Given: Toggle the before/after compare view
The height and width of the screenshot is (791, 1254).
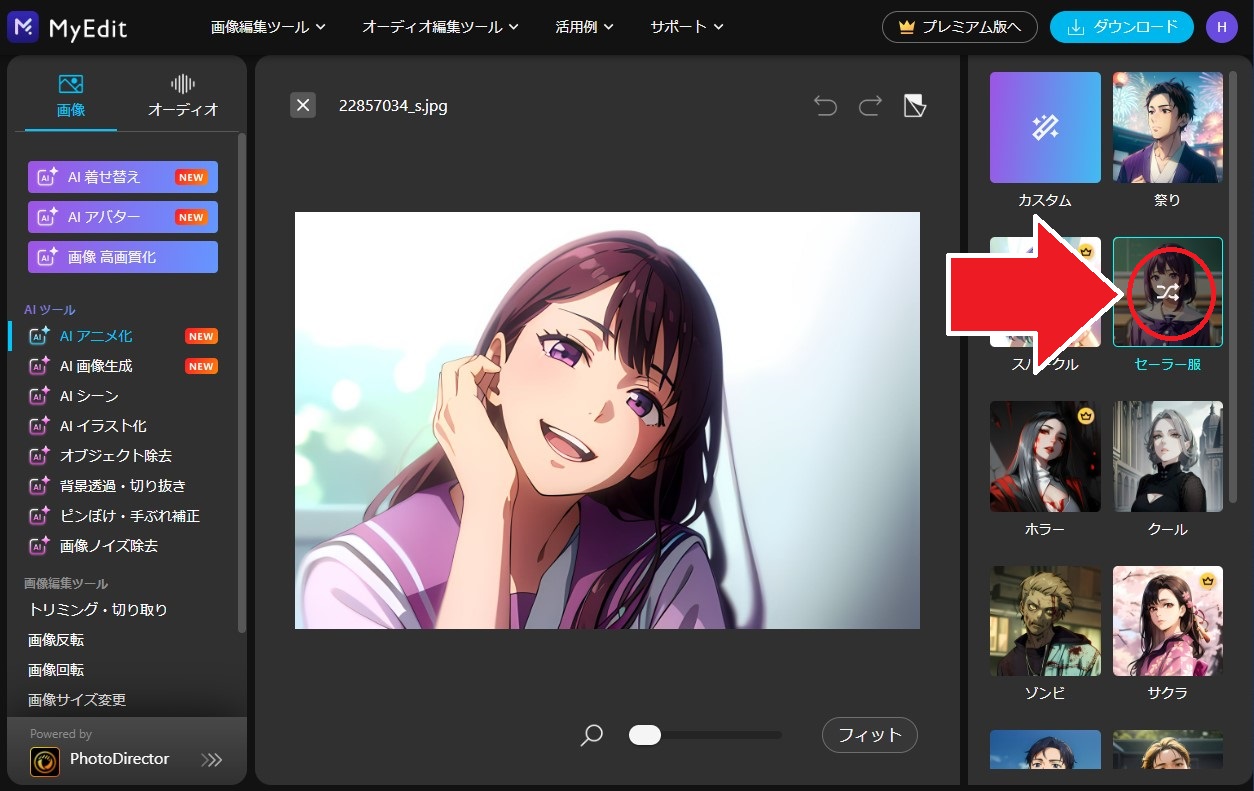Looking at the screenshot, I should point(913,104).
